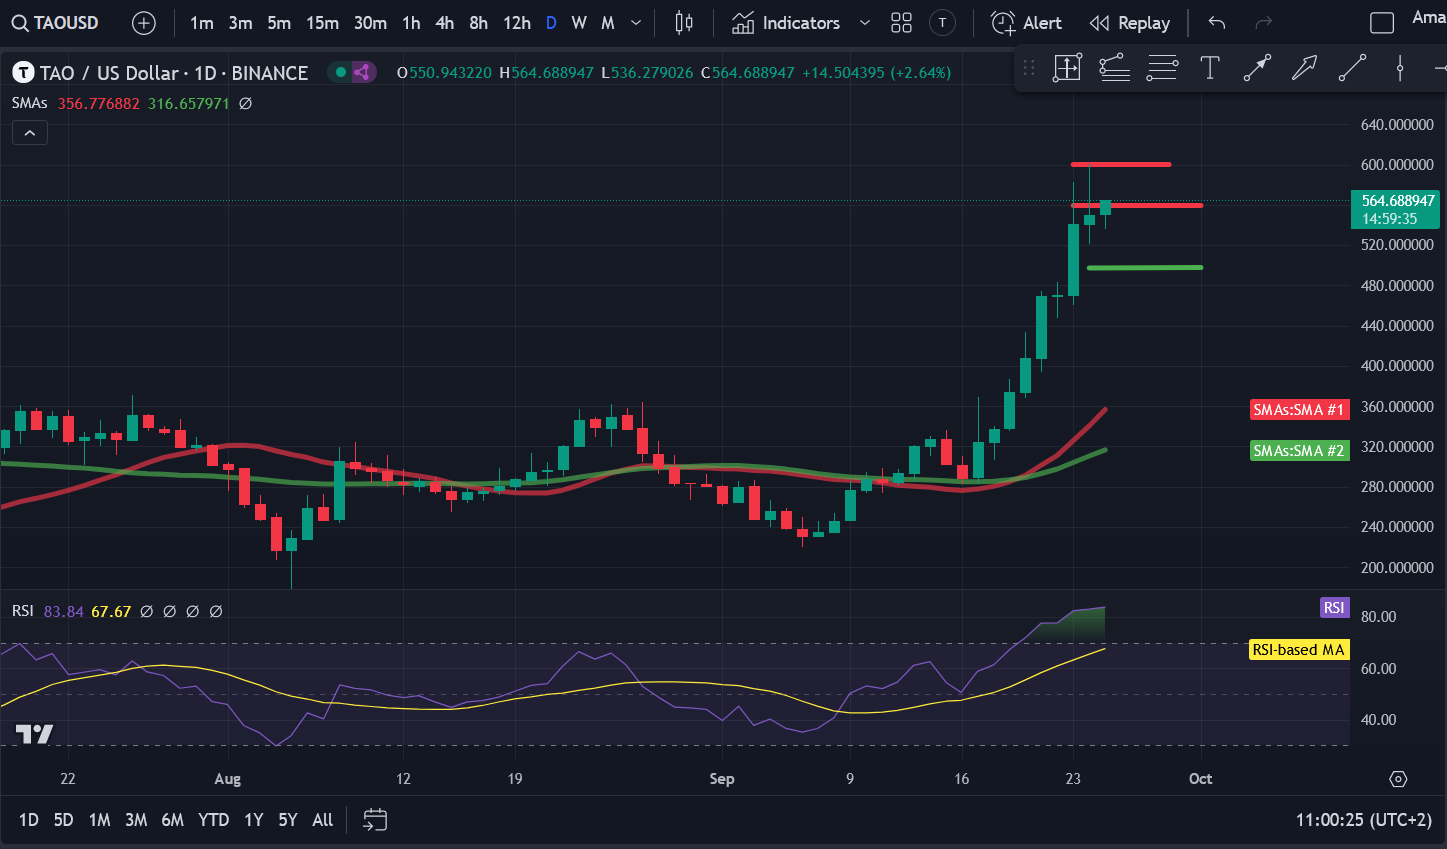
Task: Set the date range to 5D
Action: 63,820
